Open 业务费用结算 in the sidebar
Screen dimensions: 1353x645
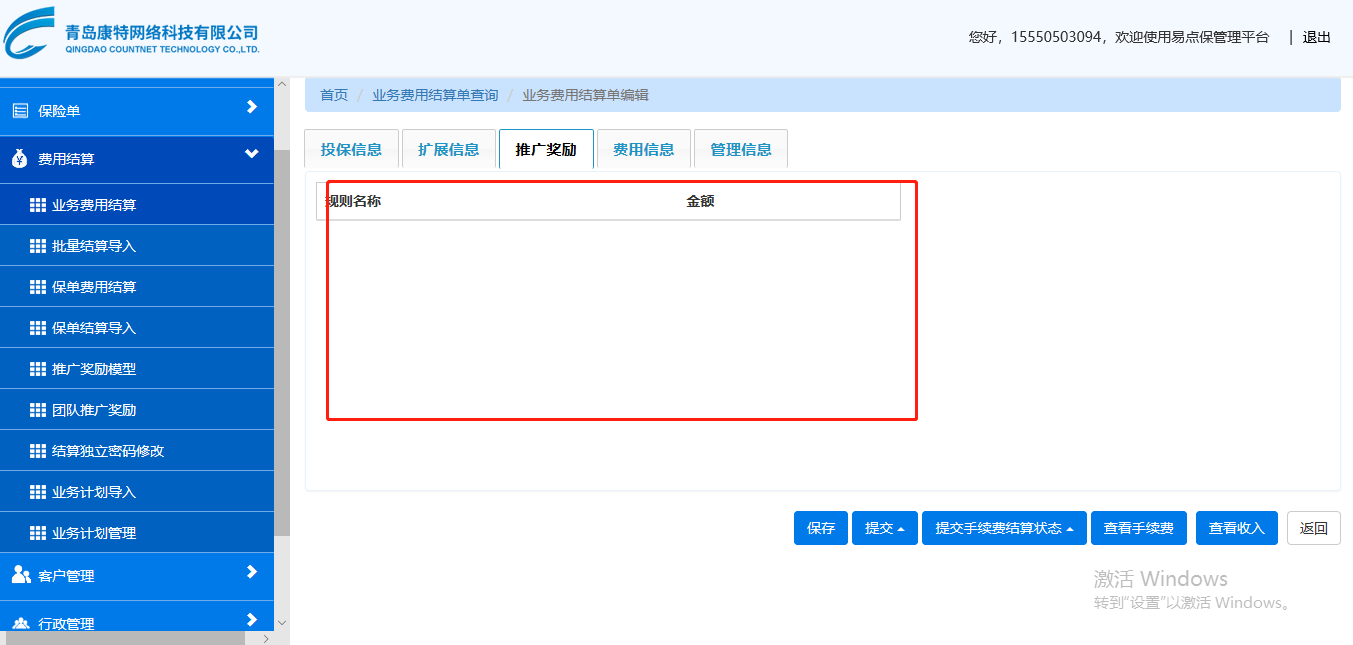click(x=137, y=205)
